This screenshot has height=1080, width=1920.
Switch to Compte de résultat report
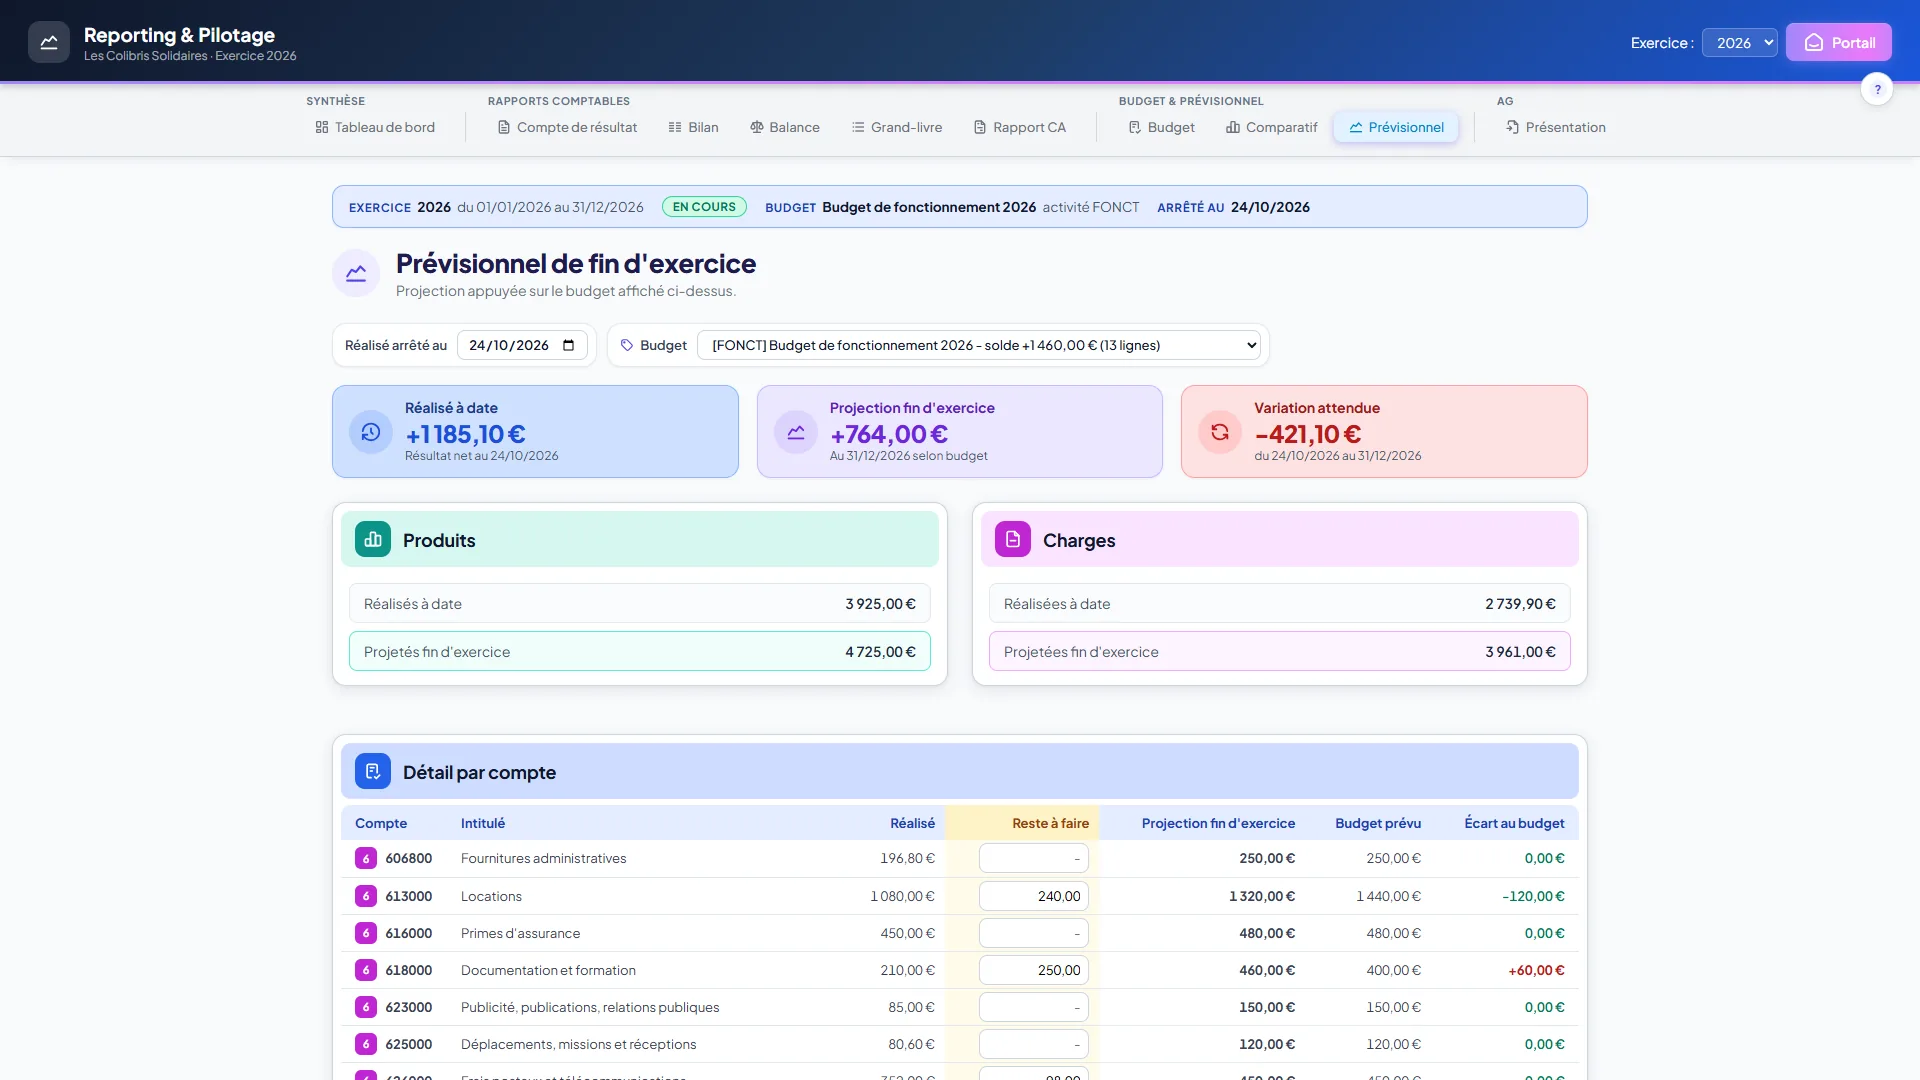(567, 127)
